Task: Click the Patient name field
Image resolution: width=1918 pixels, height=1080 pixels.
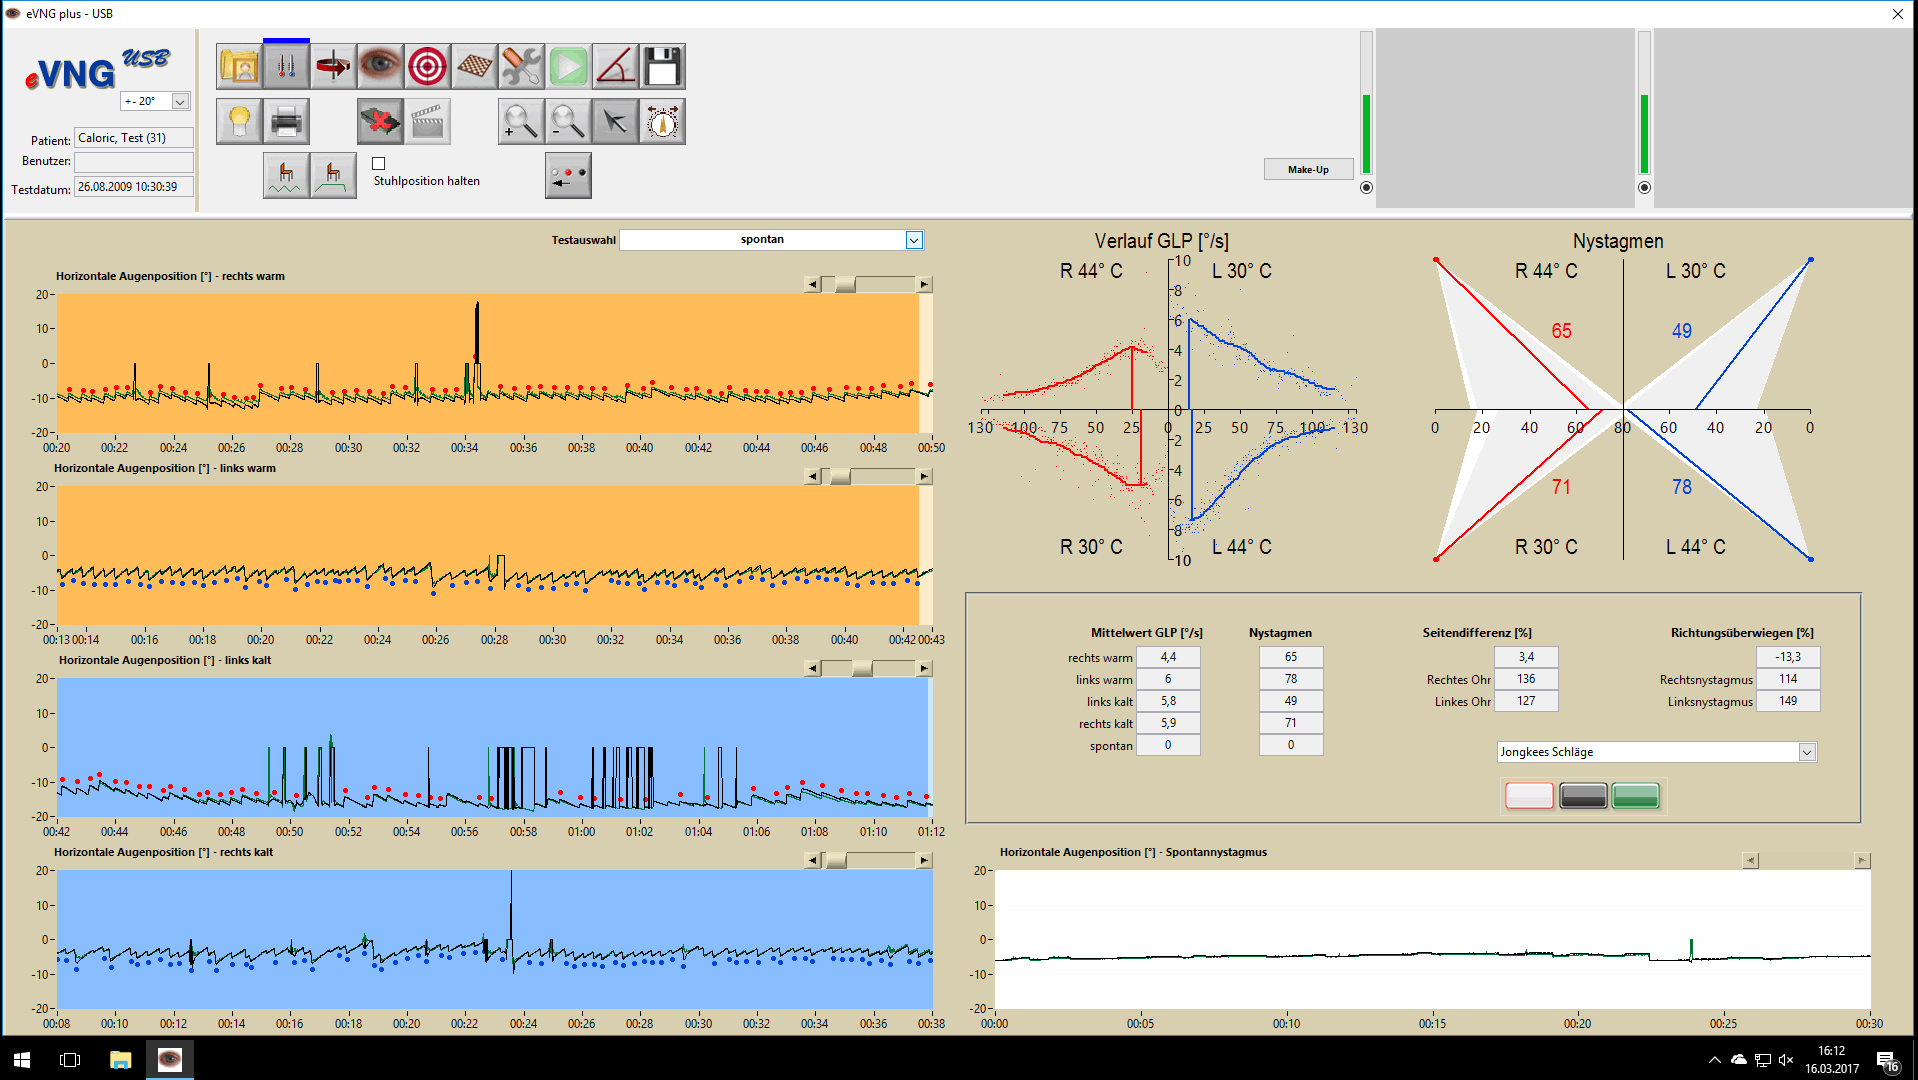Action: [x=134, y=138]
